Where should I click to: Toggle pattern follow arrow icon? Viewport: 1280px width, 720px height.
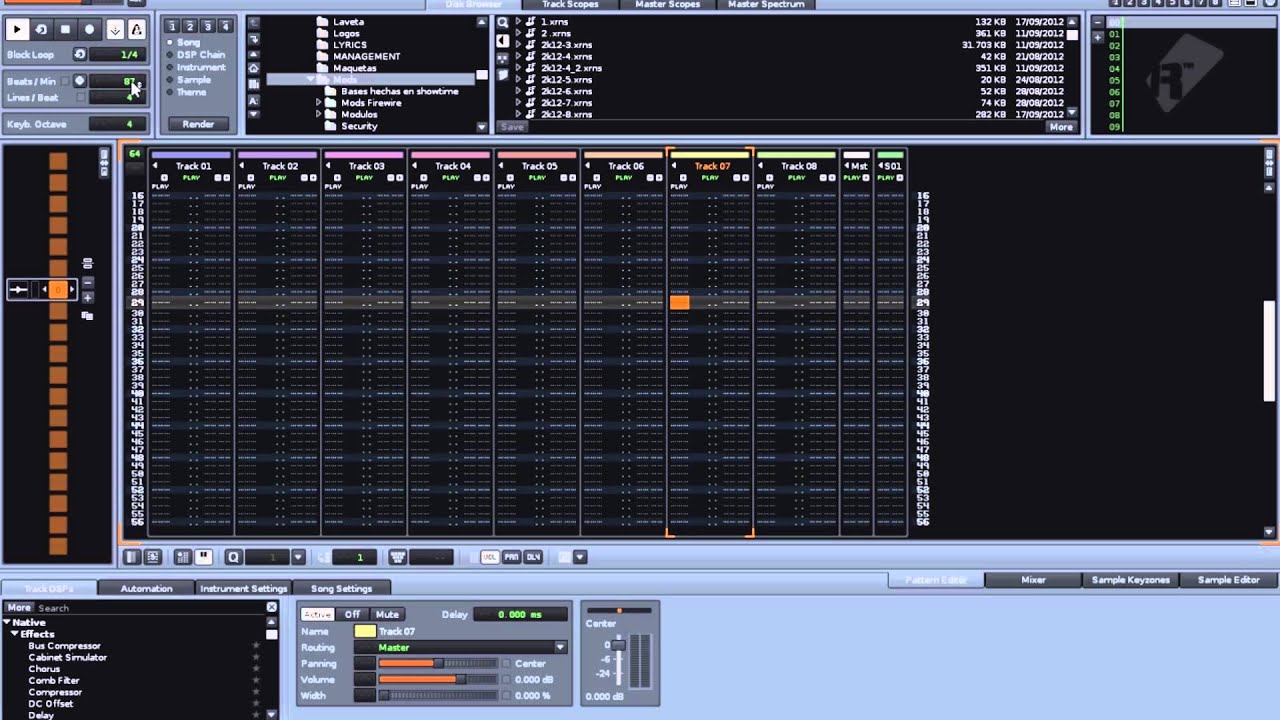point(114,30)
